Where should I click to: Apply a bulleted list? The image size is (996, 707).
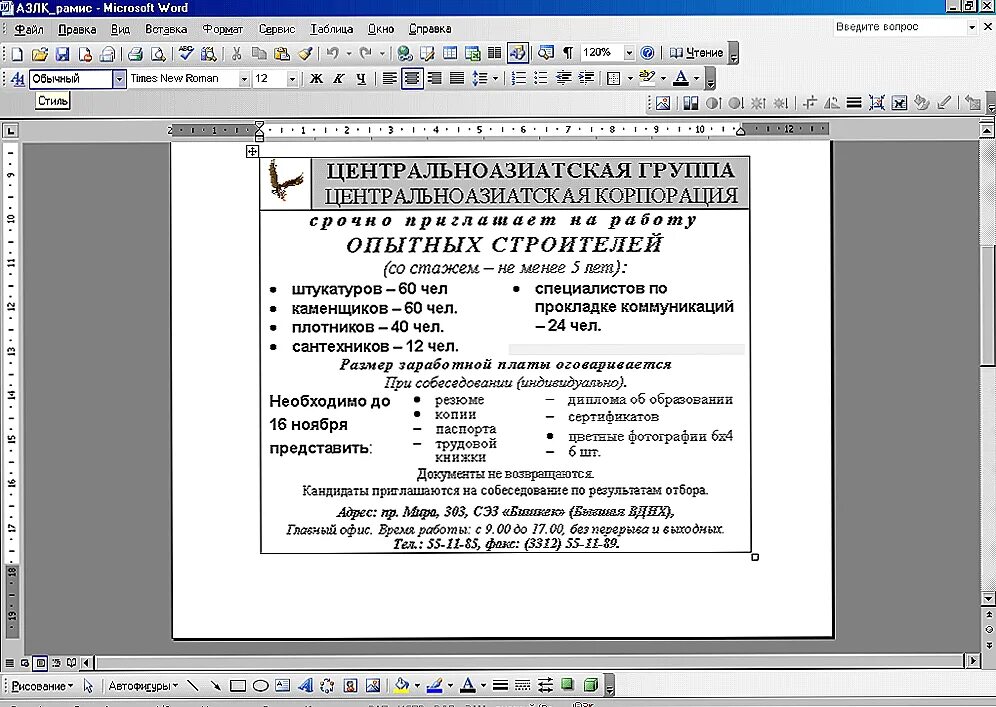[541, 79]
